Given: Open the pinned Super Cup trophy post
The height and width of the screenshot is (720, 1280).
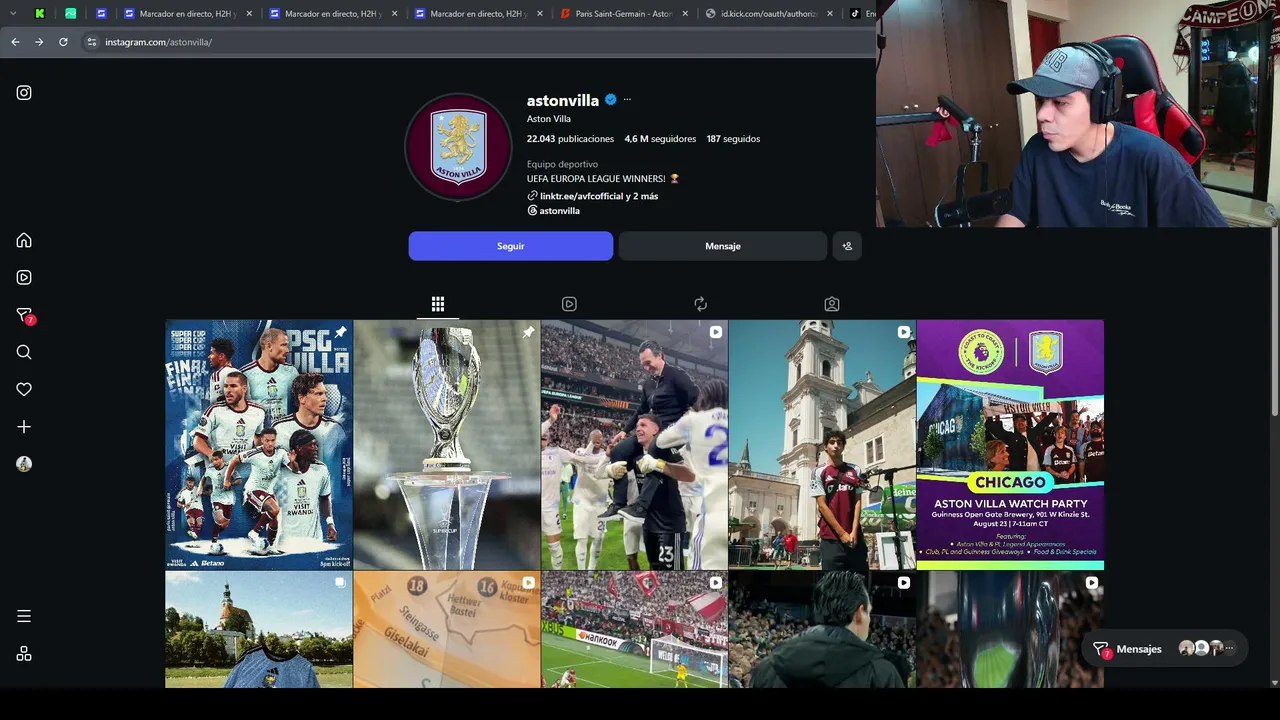Looking at the screenshot, I should [447, 445].
